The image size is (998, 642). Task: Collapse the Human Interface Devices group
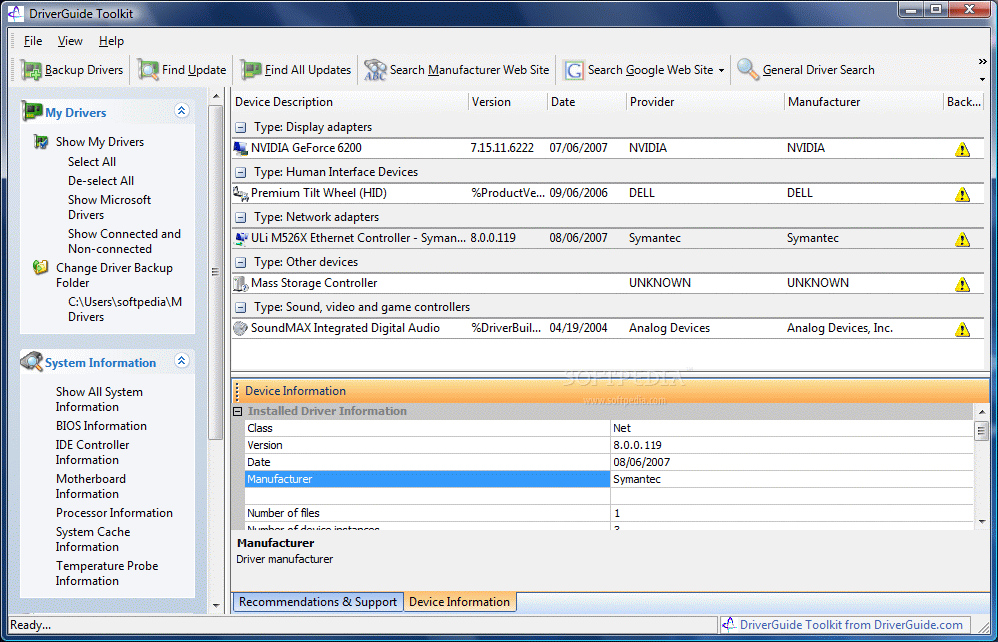241,172
